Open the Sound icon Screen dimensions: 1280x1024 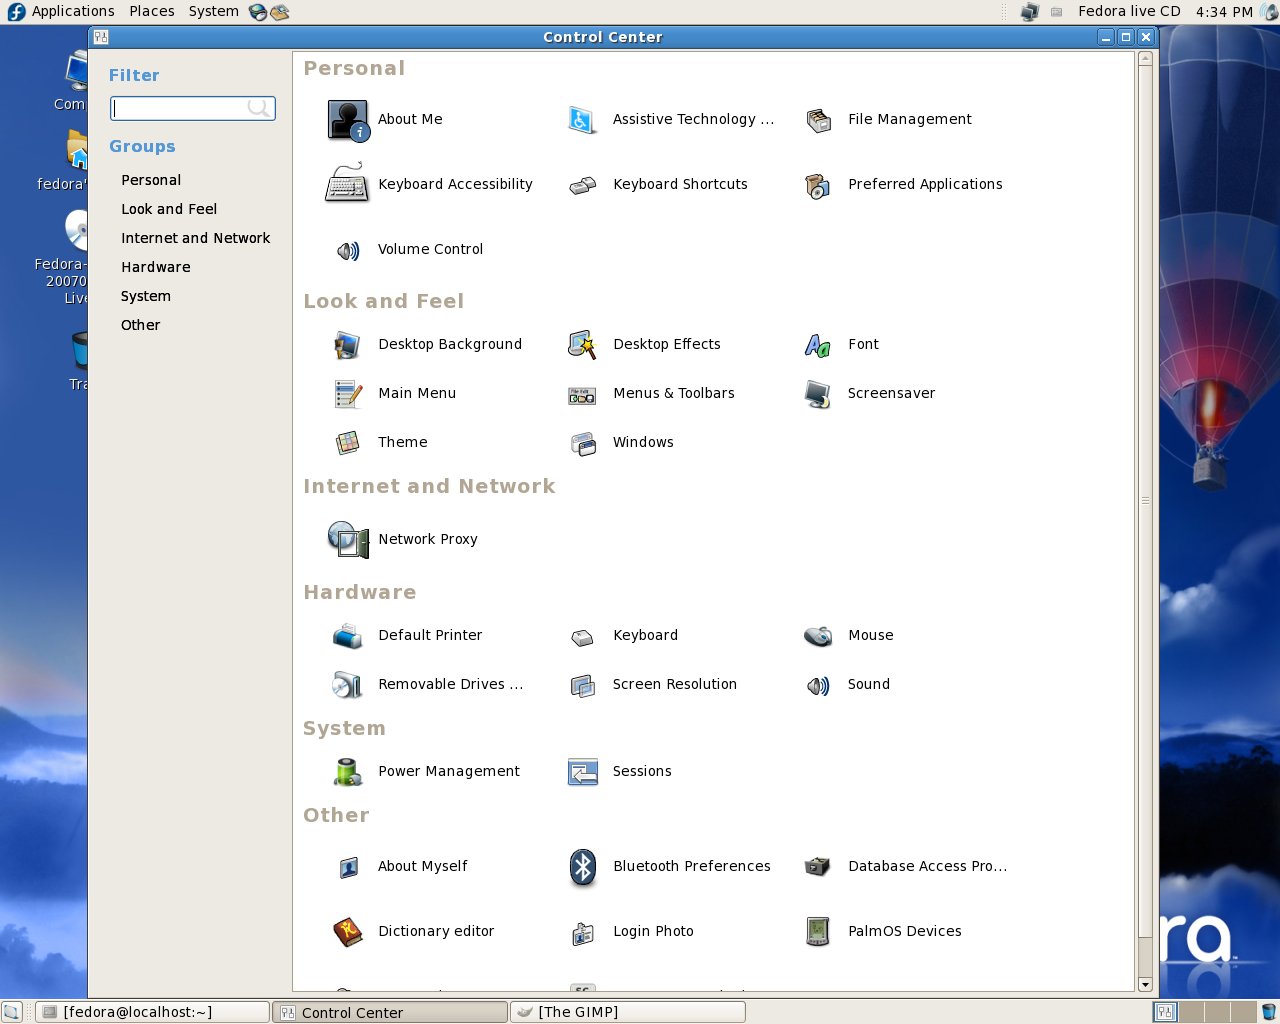pyautogui.click(x=818, y=685)
